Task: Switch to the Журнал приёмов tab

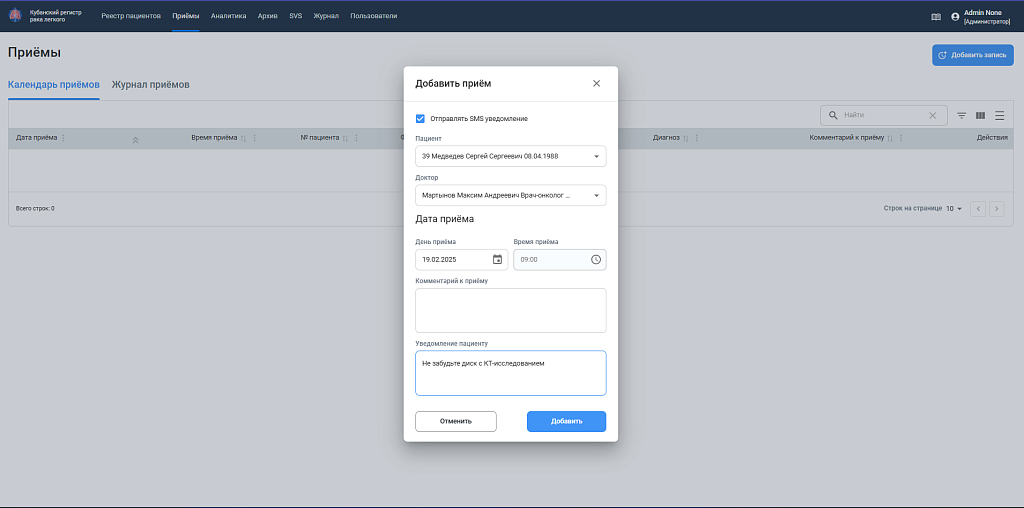Action: pos(150,84)
